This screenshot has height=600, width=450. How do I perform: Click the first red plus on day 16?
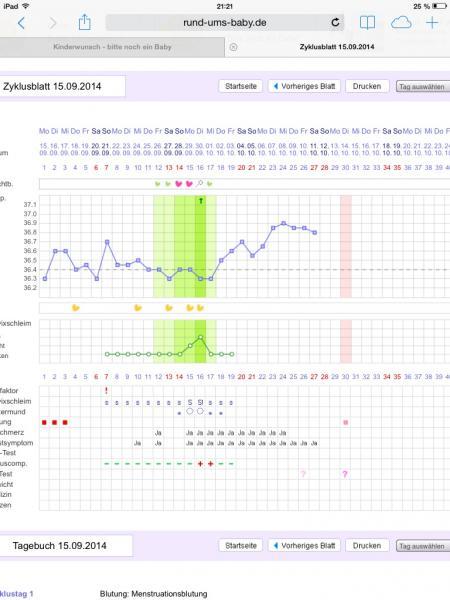click(x=200, y=464)
